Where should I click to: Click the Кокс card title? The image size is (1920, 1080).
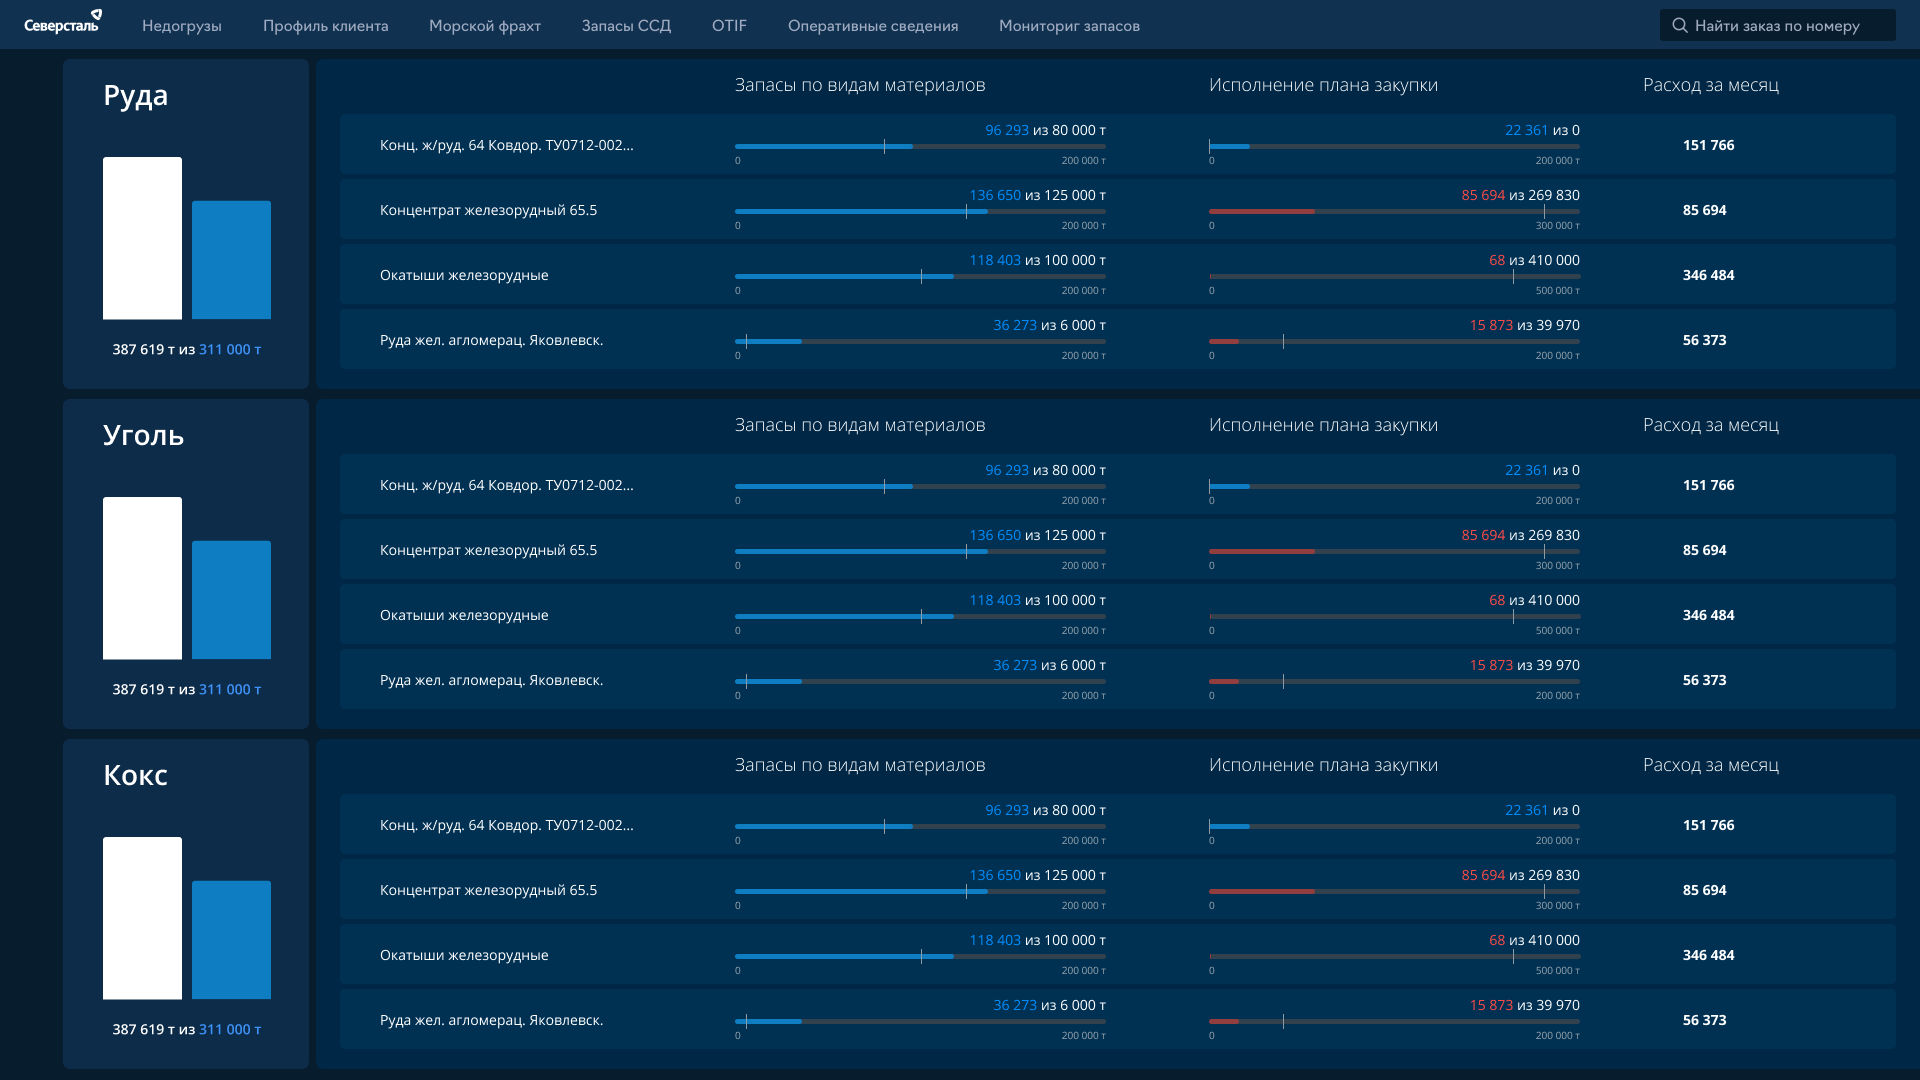(136, 776)
